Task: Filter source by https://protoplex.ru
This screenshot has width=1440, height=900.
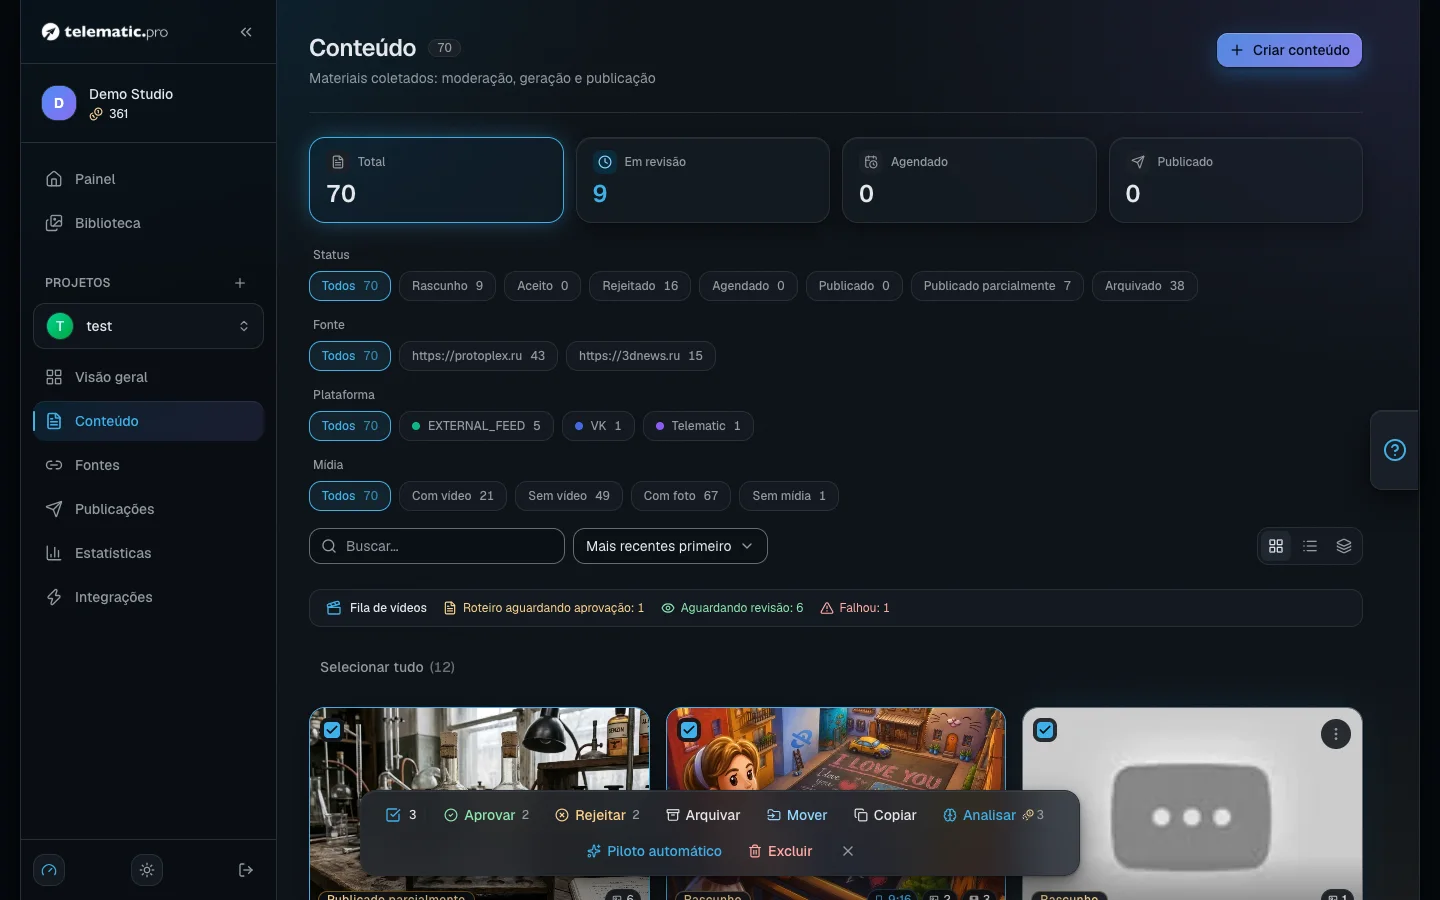Action: (x=478, y=356)
